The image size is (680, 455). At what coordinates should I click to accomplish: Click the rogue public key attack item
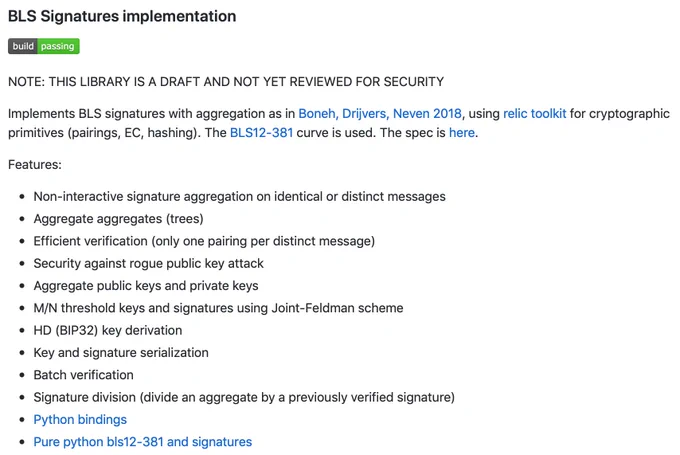148,263
